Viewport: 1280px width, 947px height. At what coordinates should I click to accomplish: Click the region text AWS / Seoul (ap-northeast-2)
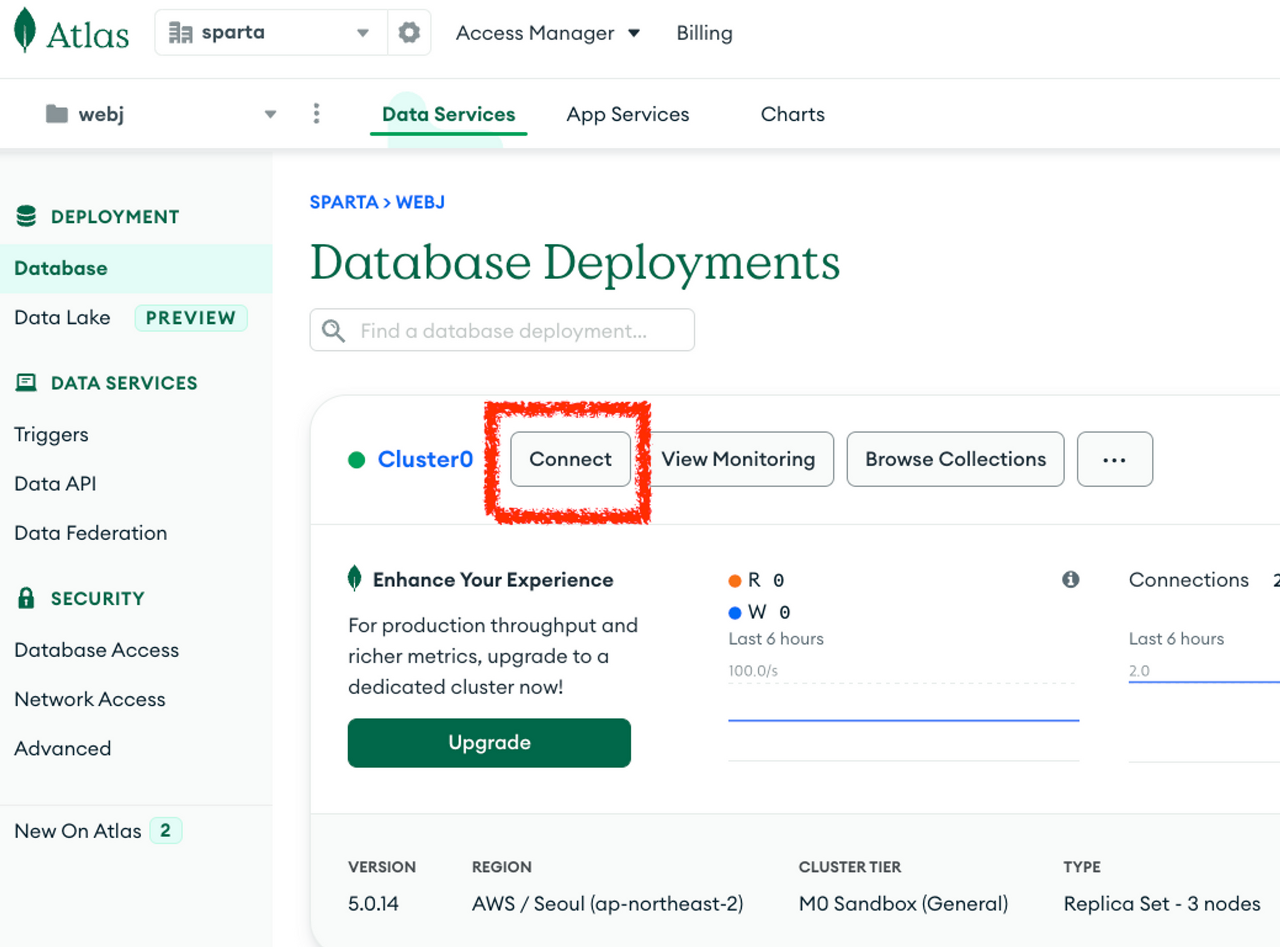(x=608, y=904)
